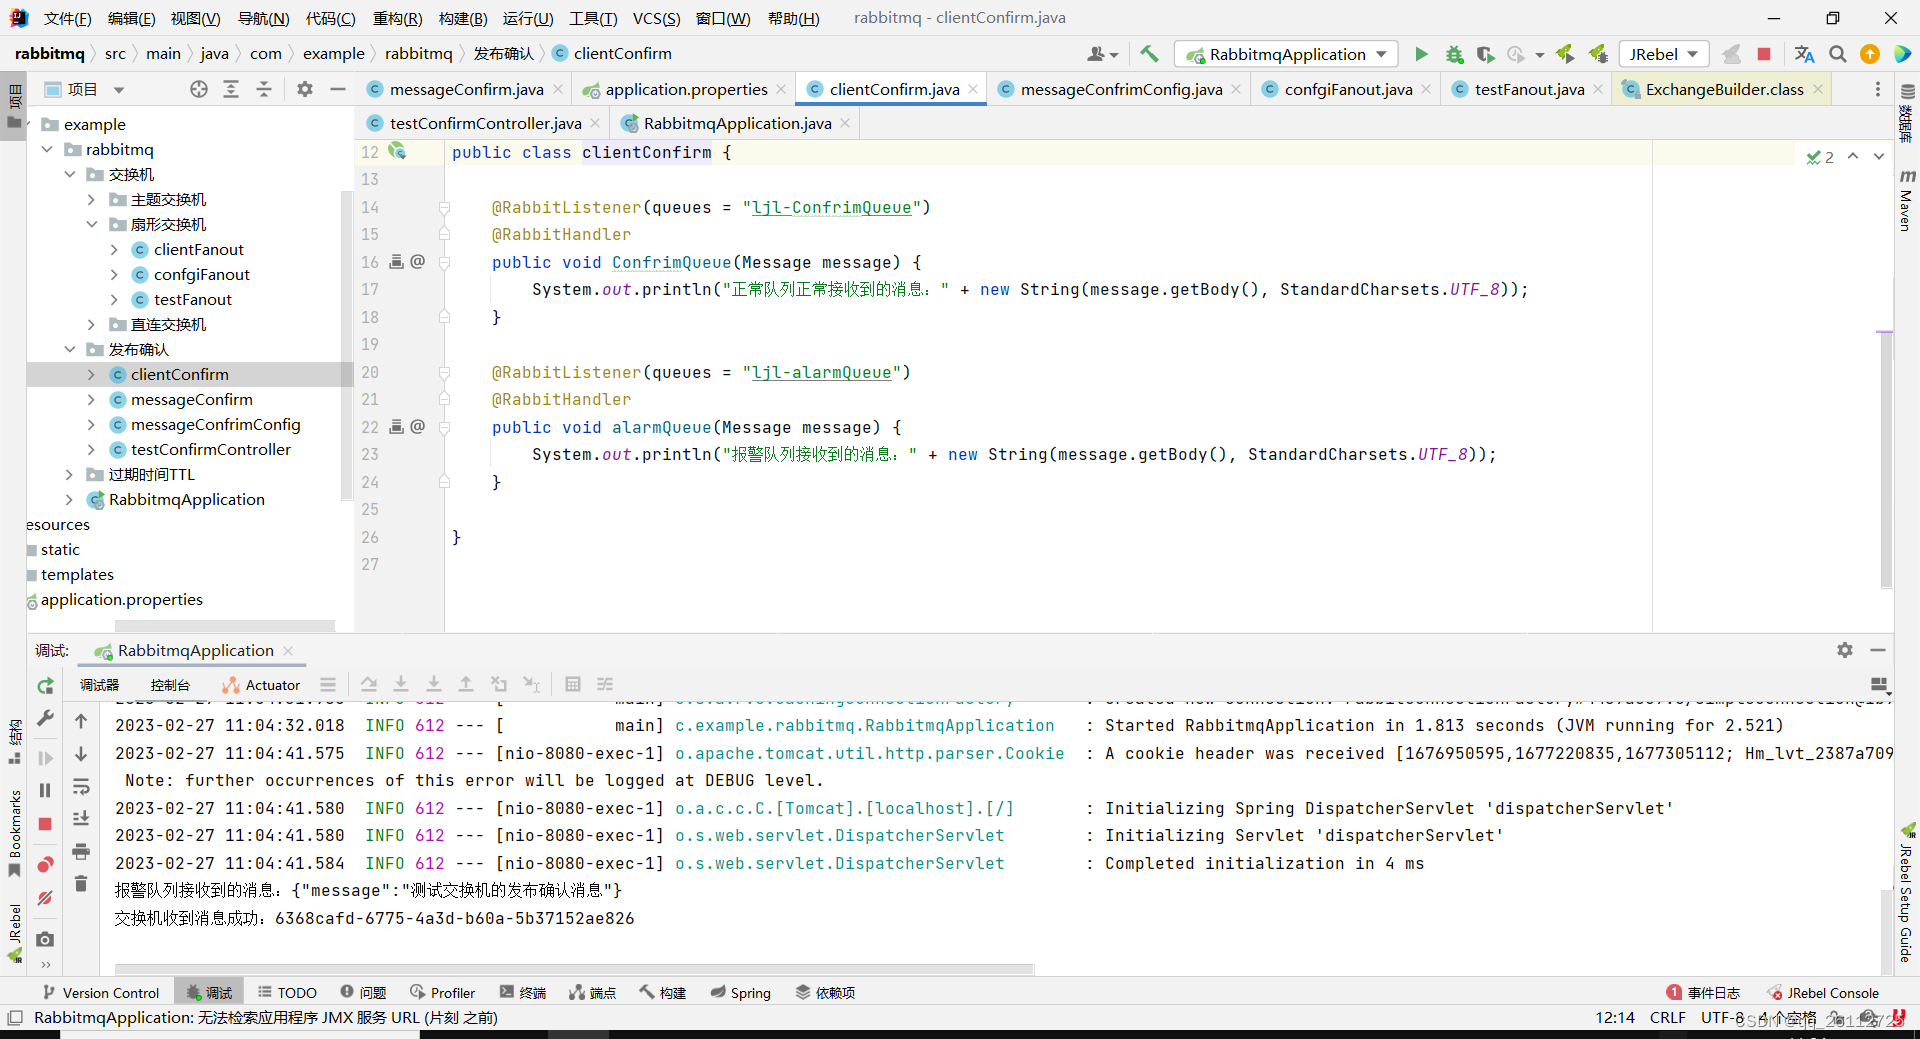Toggle the Bookmarks side tool window
Image resolution: width=1920 pixels, height=1039 pixels.
[x=14, y=832]
